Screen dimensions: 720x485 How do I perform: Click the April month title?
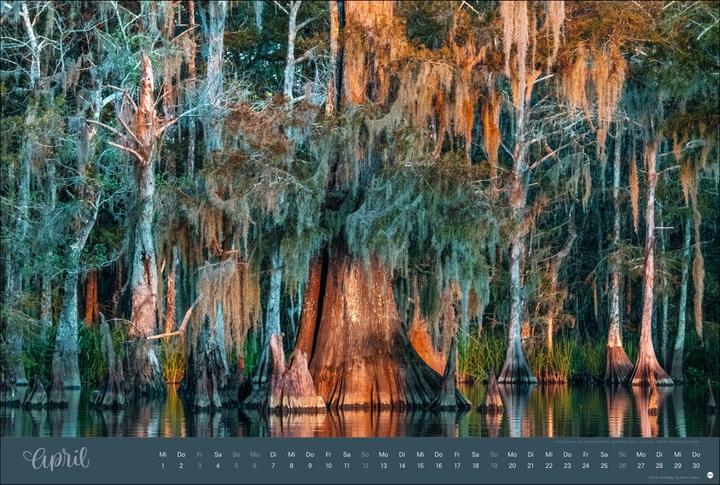(x=56, y=459)
